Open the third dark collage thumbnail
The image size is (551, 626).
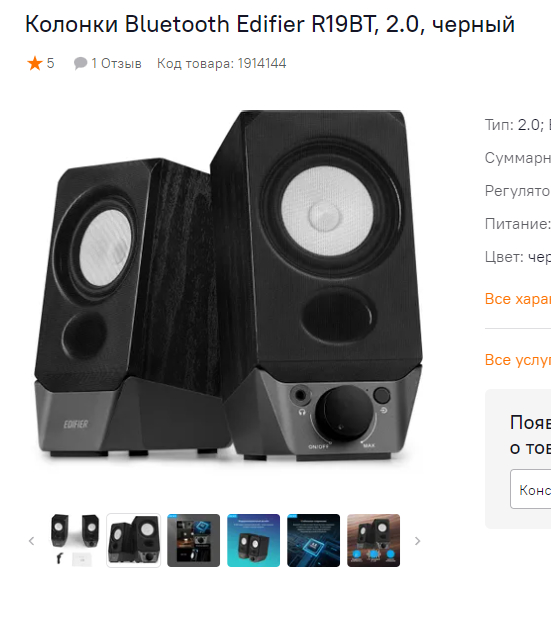[x=193, y=541]
